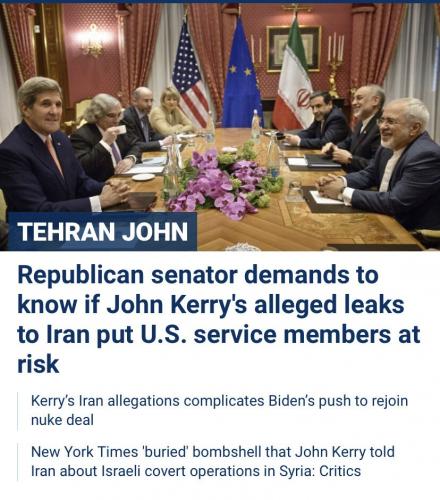Screen dimensions: 440x500
Task: Click the gold candelabra near Iranian flag
Action: (x=335, y=65)
